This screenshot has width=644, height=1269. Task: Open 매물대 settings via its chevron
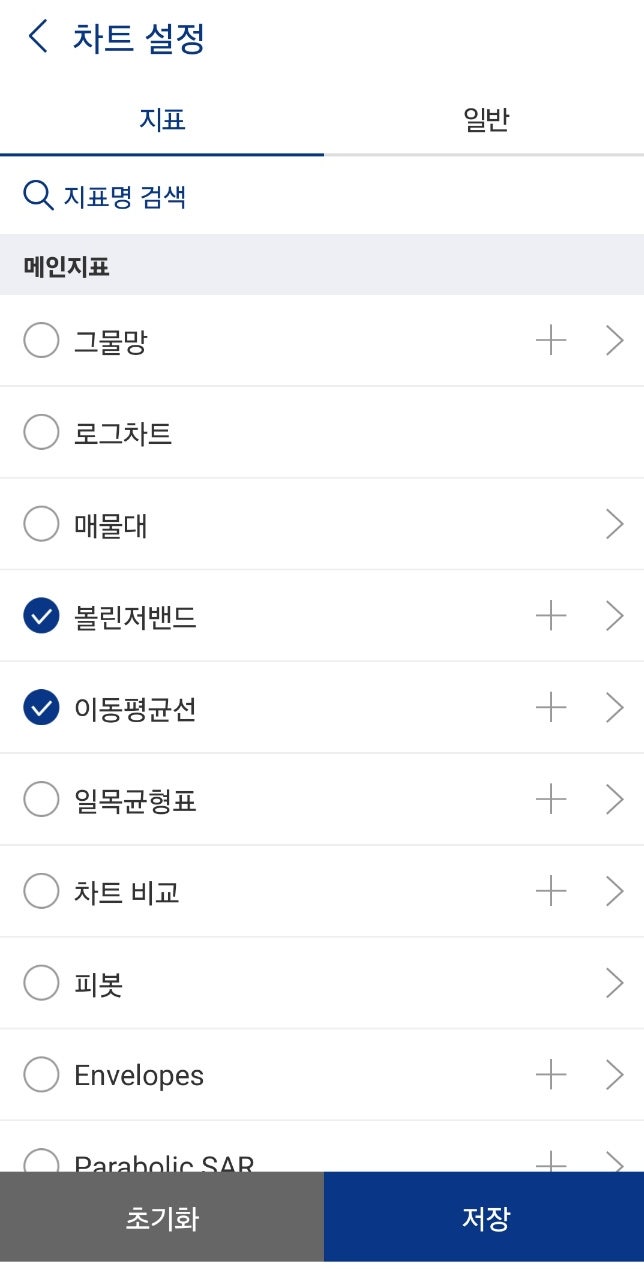(x=616, y=524)
